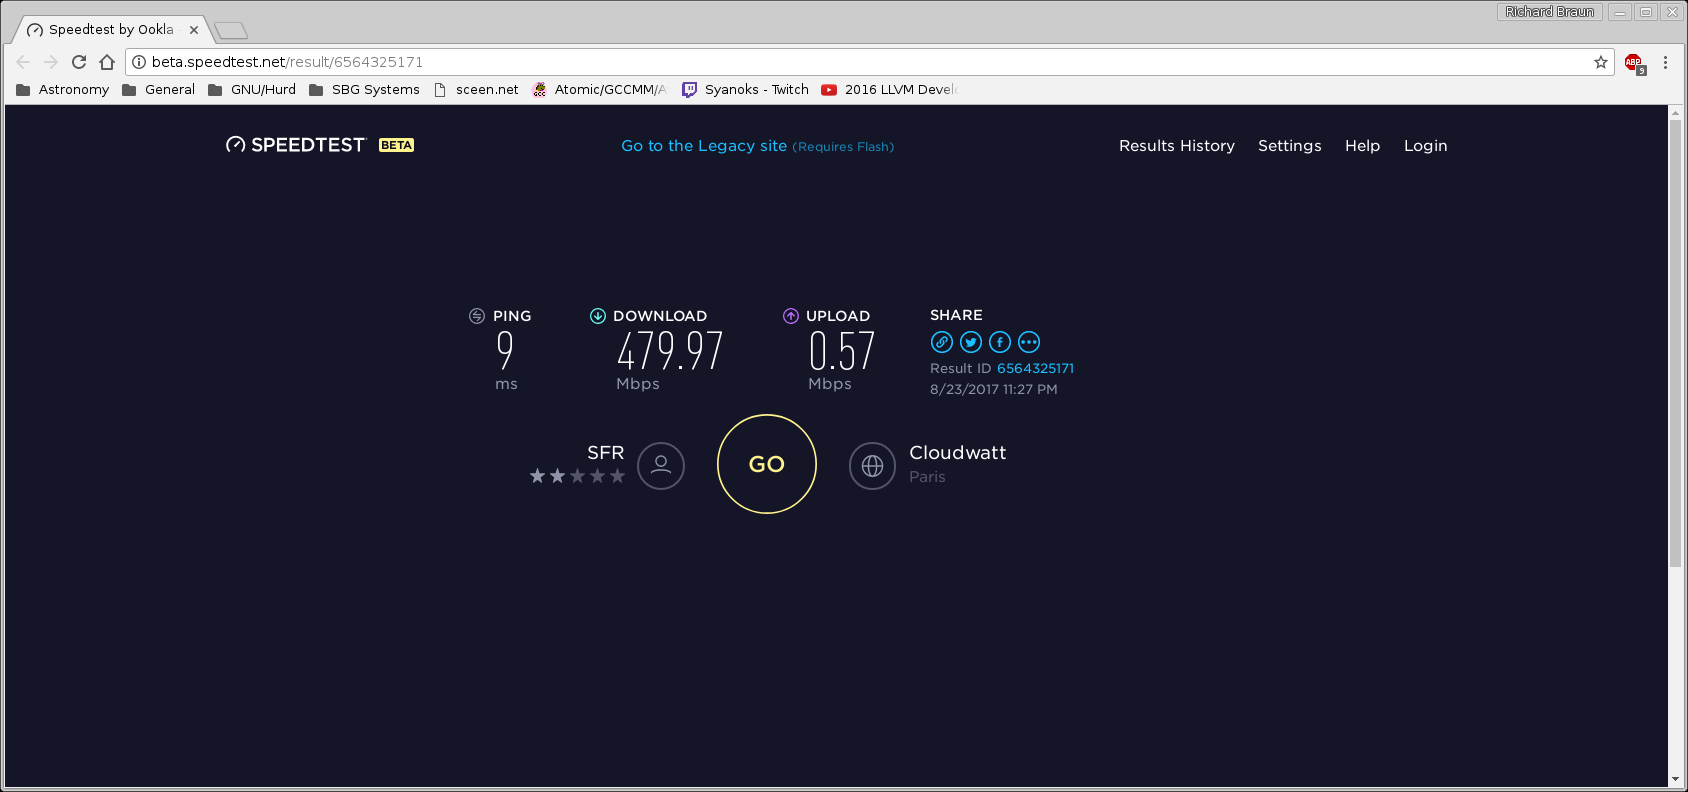Click Login in the header
Screen dimensions: 1688x792
pyautogui.click(x=1425, y=146)
